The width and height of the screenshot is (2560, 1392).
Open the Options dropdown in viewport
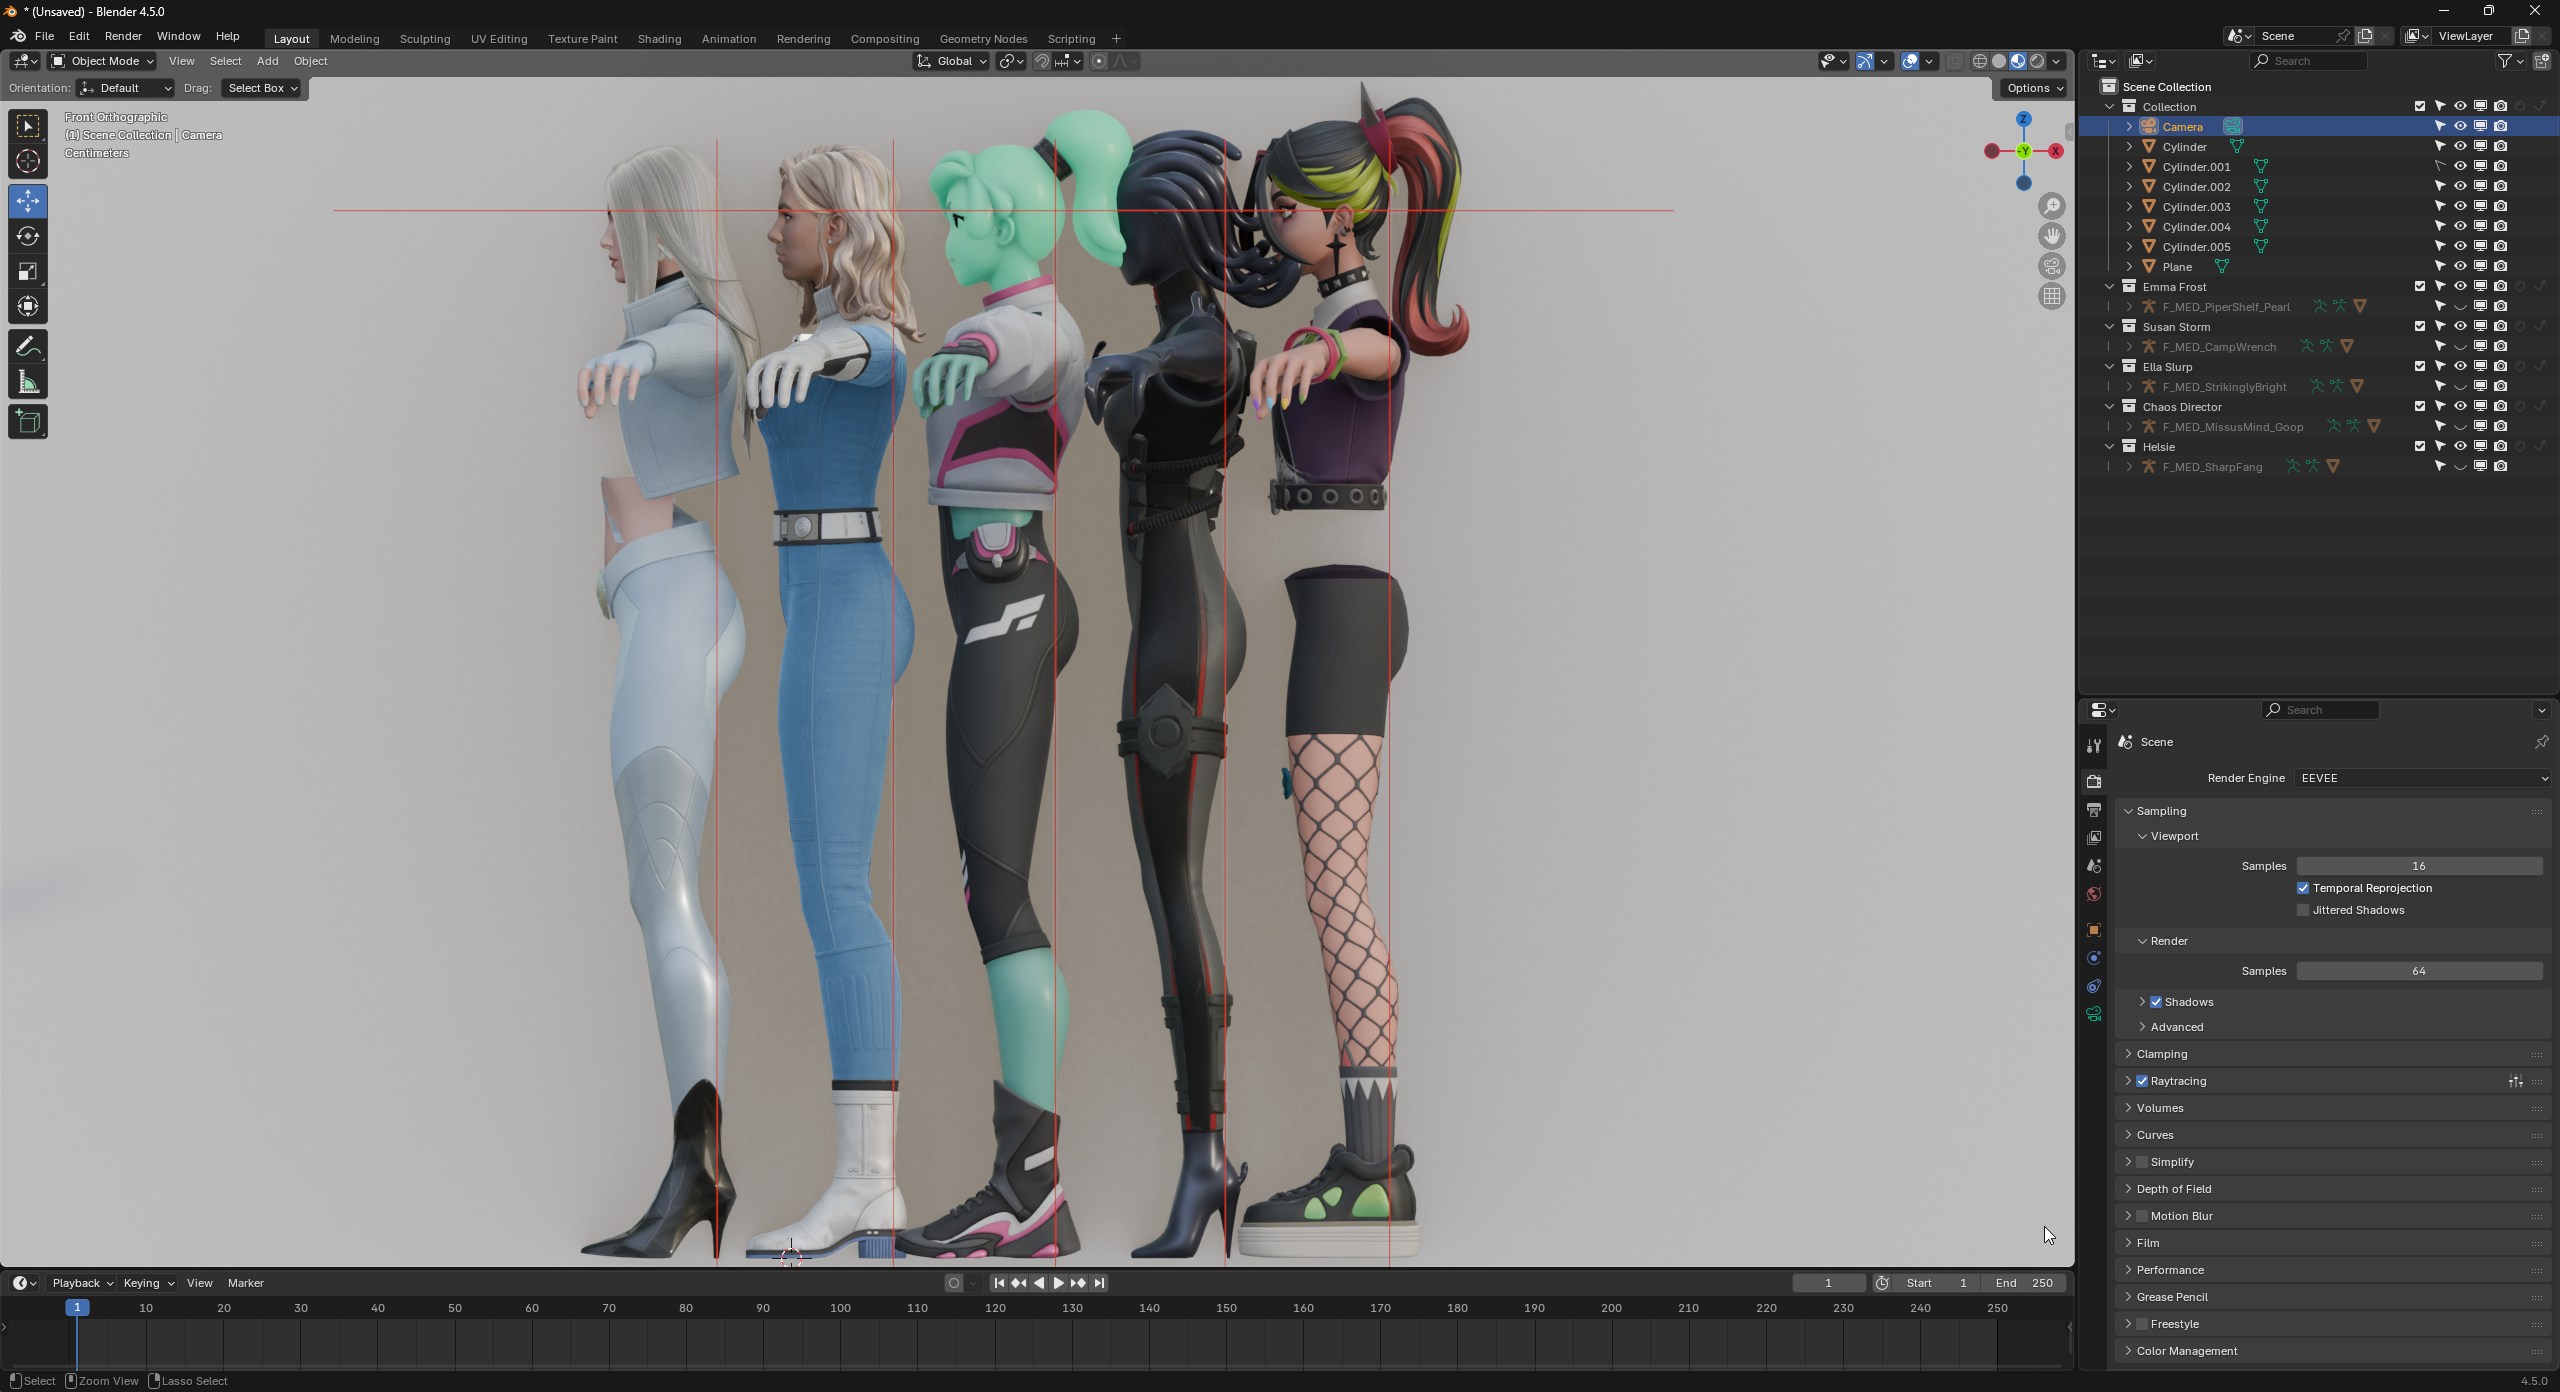pos(2034,88)
